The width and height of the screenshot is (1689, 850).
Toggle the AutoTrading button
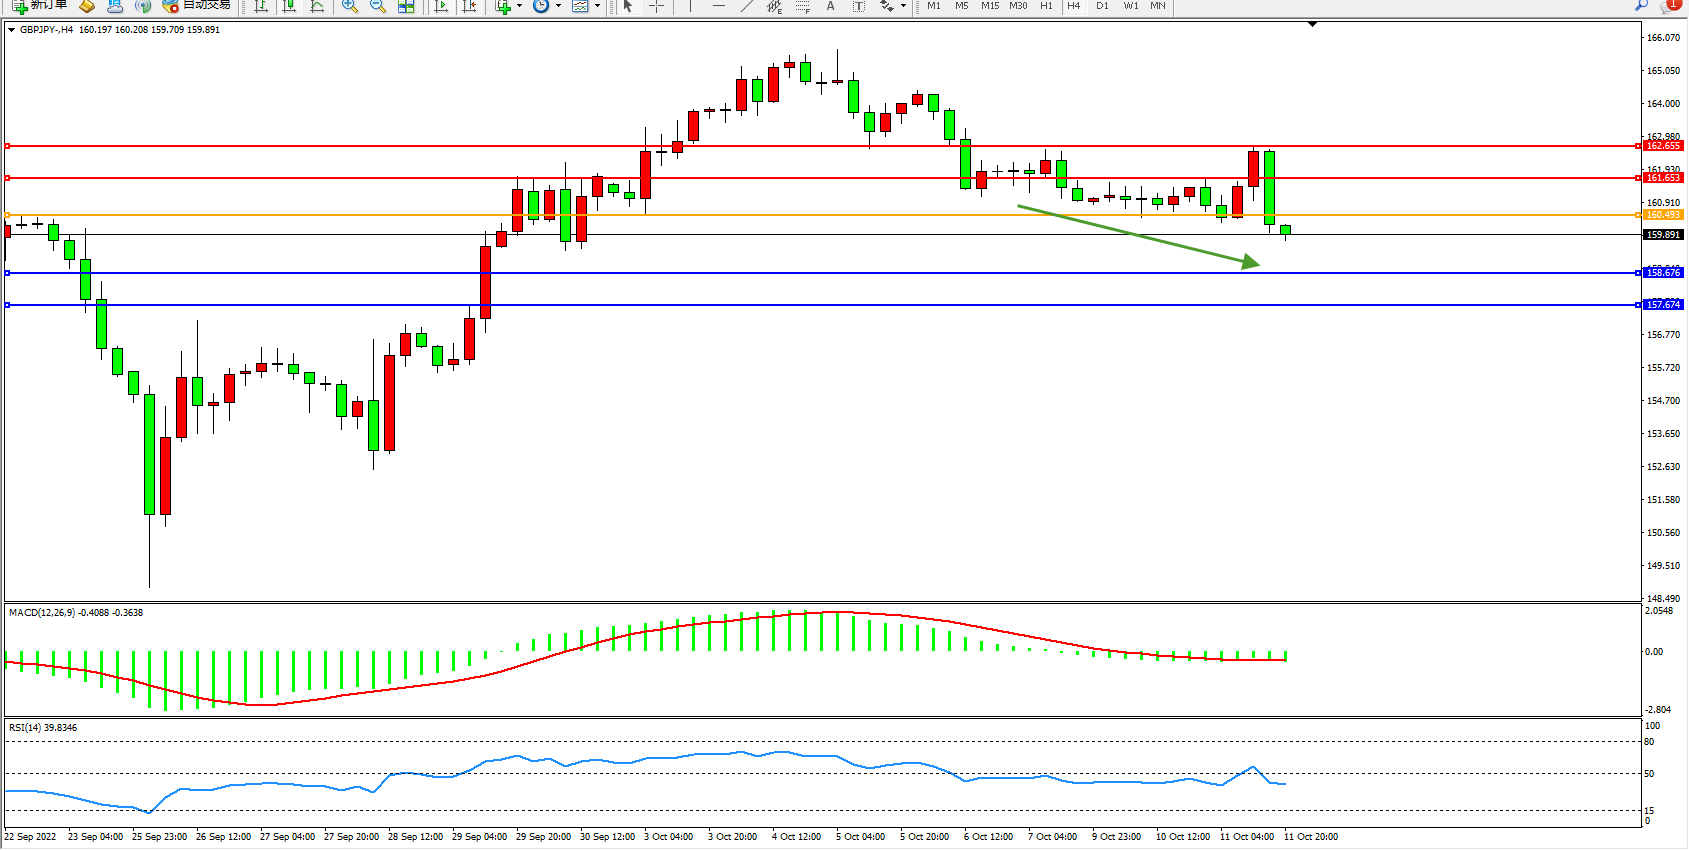pos(197,6)
